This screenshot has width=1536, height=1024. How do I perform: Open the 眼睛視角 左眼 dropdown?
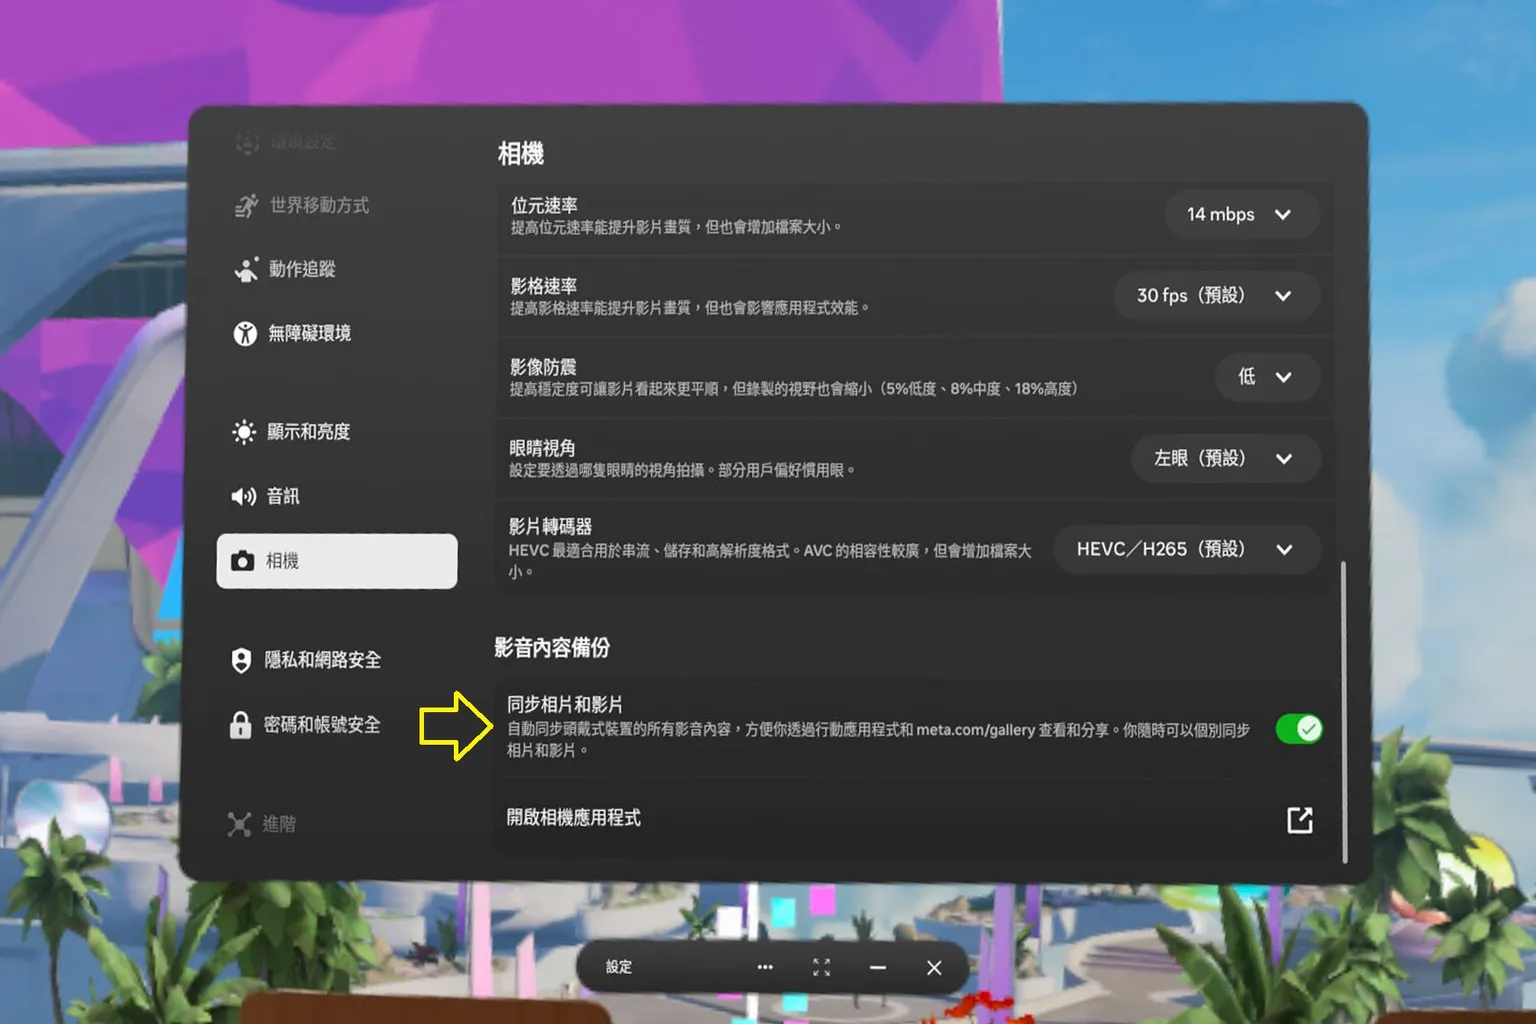point(1226,458)
